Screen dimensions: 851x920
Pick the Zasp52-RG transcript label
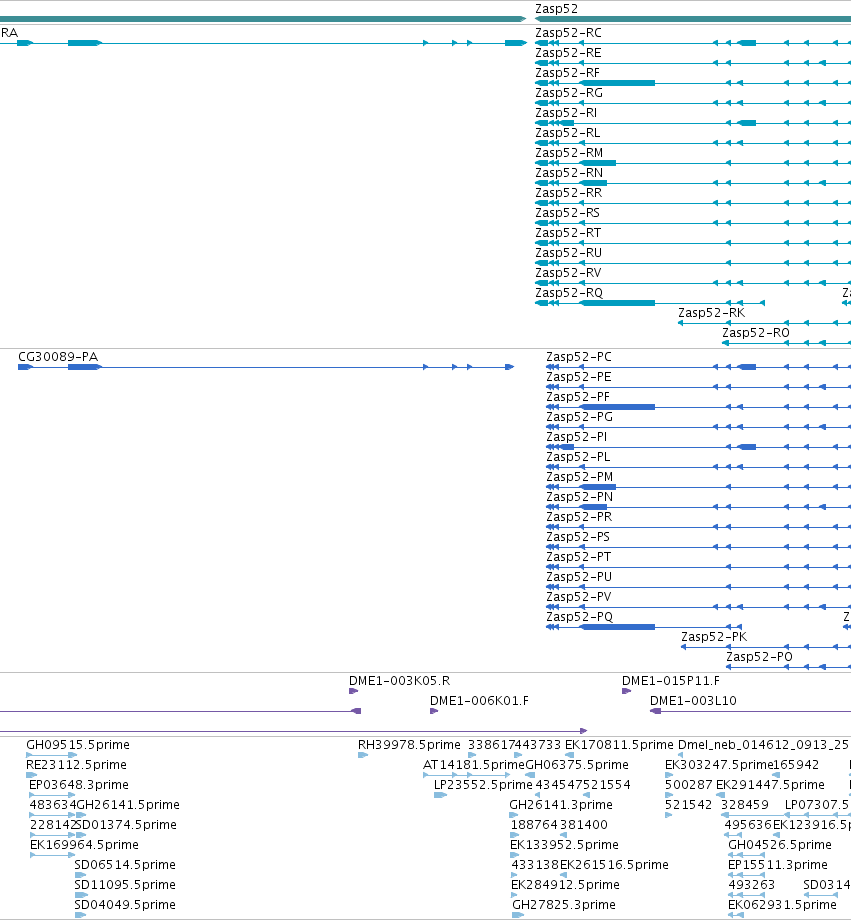569,93
